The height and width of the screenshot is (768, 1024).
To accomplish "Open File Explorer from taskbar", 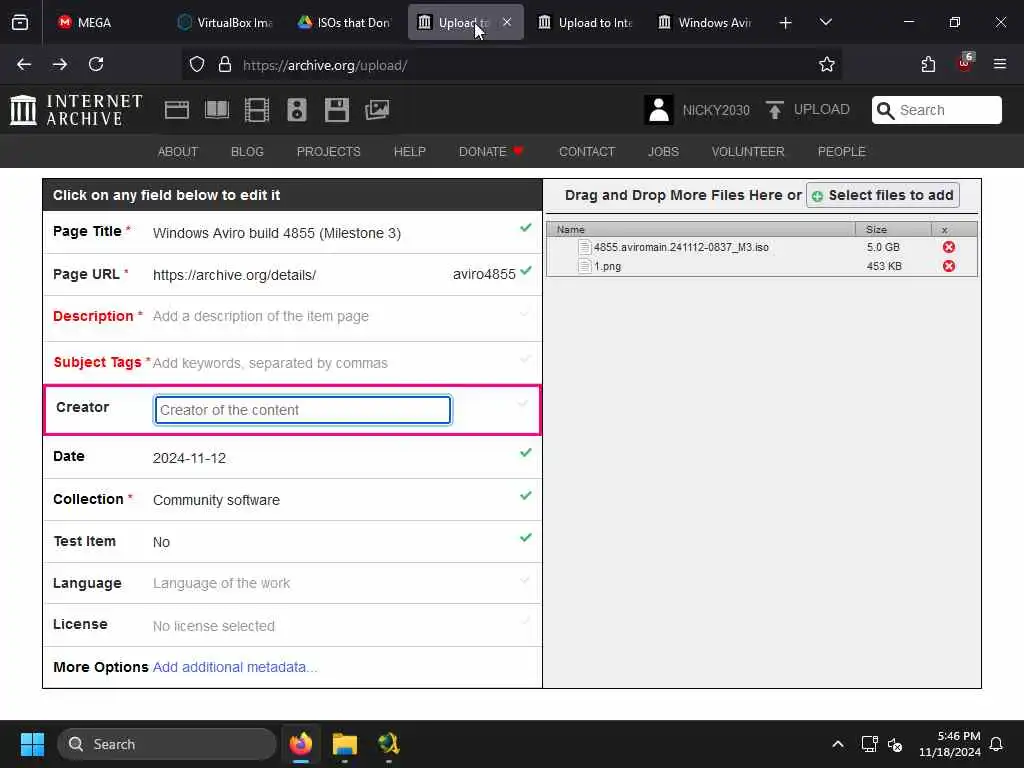I will point(344,744).
